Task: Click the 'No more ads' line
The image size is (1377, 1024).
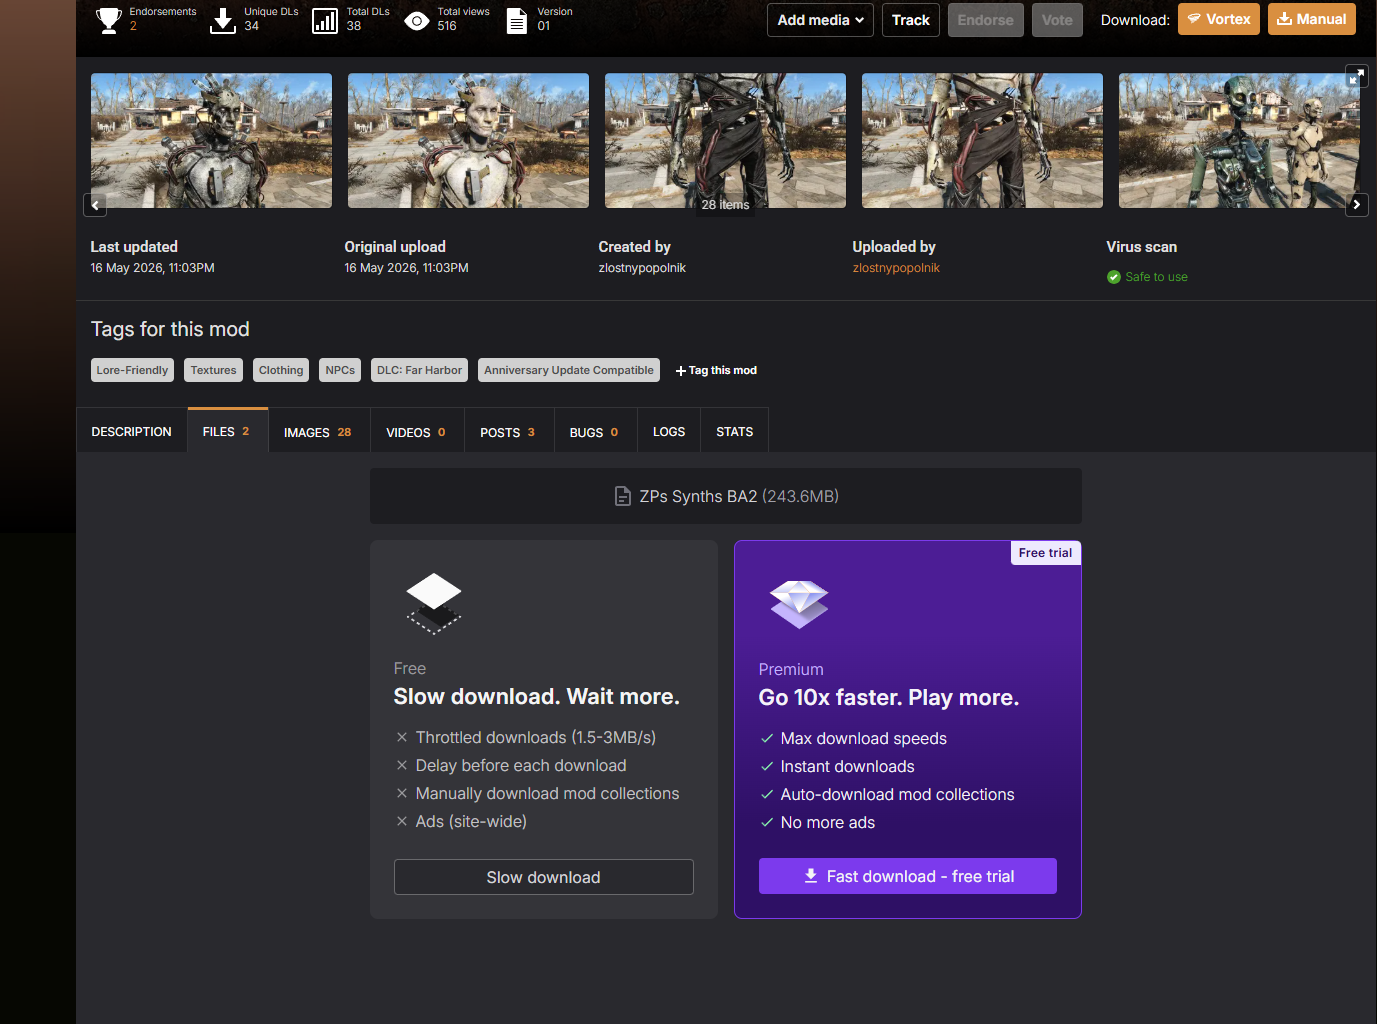Action: 817,822
